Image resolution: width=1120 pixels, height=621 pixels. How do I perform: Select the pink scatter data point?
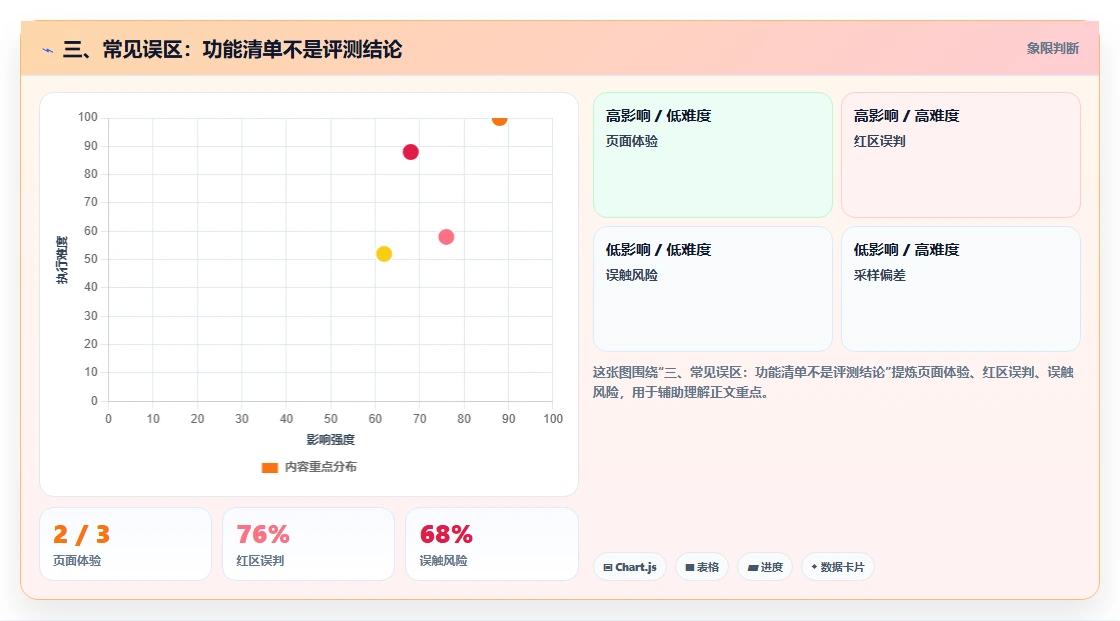pos(446,237)
